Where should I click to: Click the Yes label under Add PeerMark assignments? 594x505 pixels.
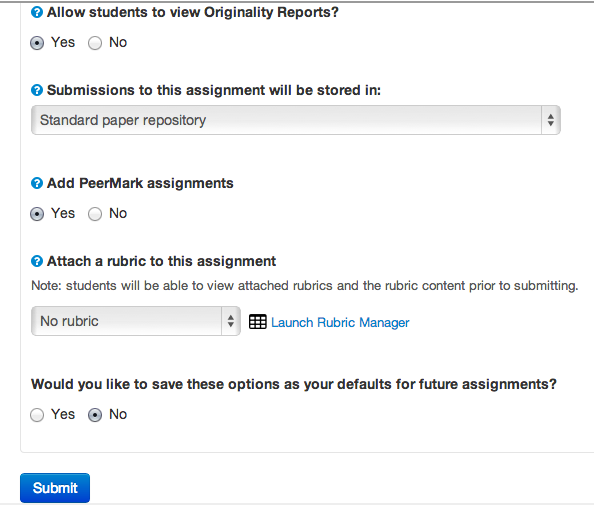[x=63, y=213]
